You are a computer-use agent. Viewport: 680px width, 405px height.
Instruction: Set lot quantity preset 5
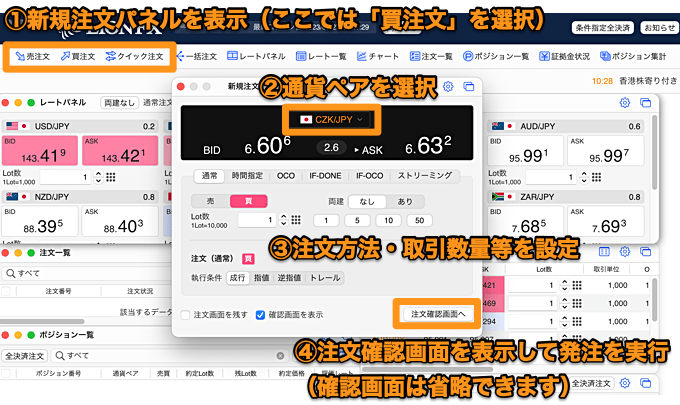[357, 220]
